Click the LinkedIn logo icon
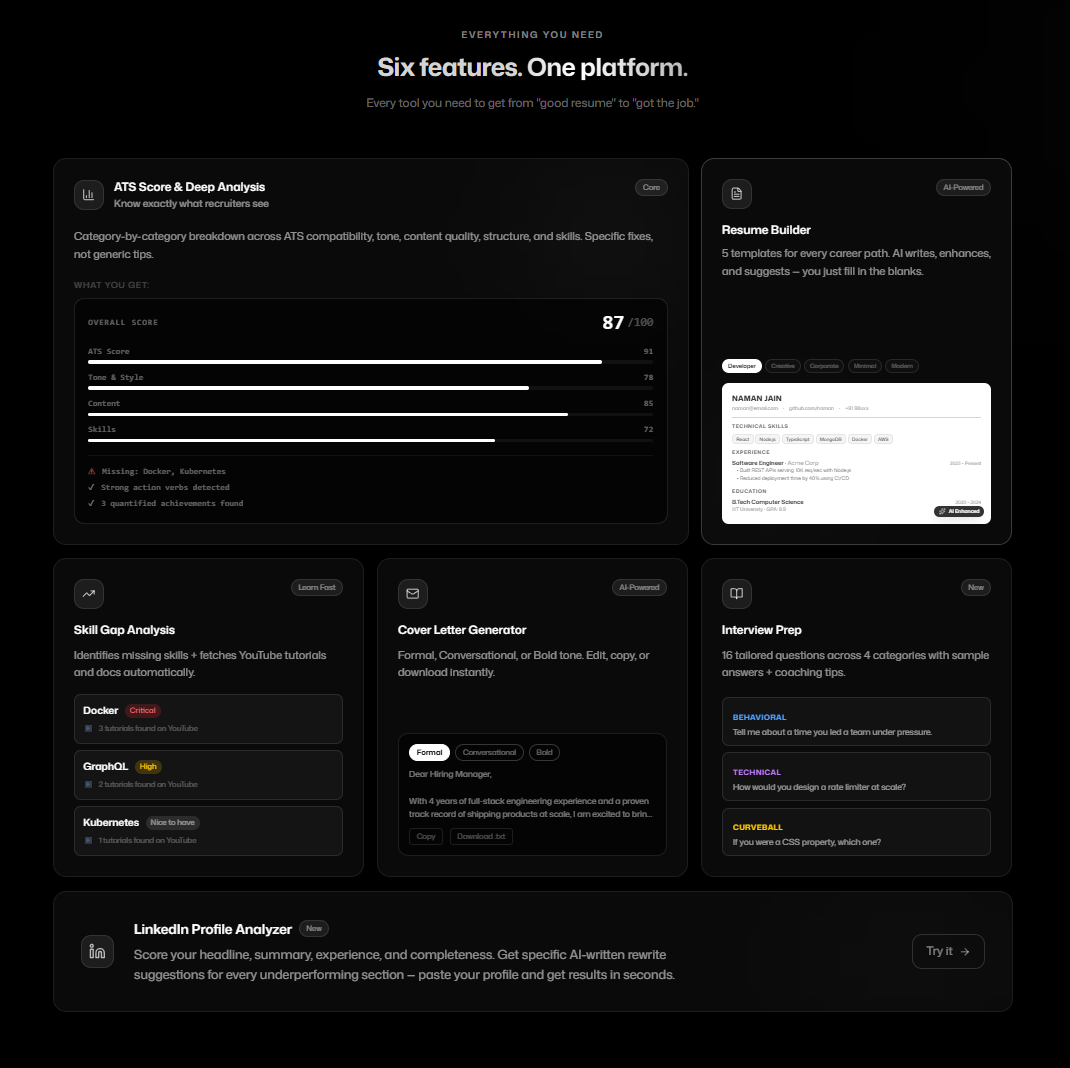 pos(98,951)
